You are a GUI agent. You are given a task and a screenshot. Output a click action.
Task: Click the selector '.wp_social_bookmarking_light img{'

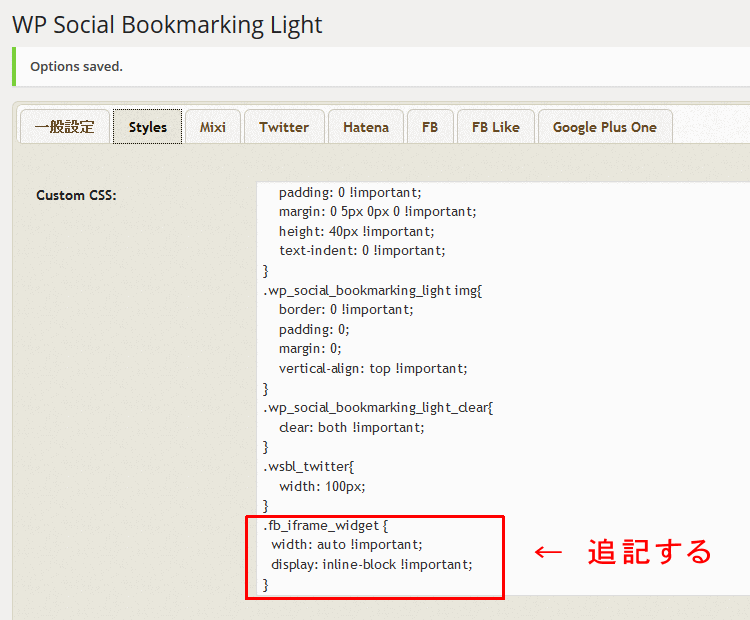tap(373, 290)
